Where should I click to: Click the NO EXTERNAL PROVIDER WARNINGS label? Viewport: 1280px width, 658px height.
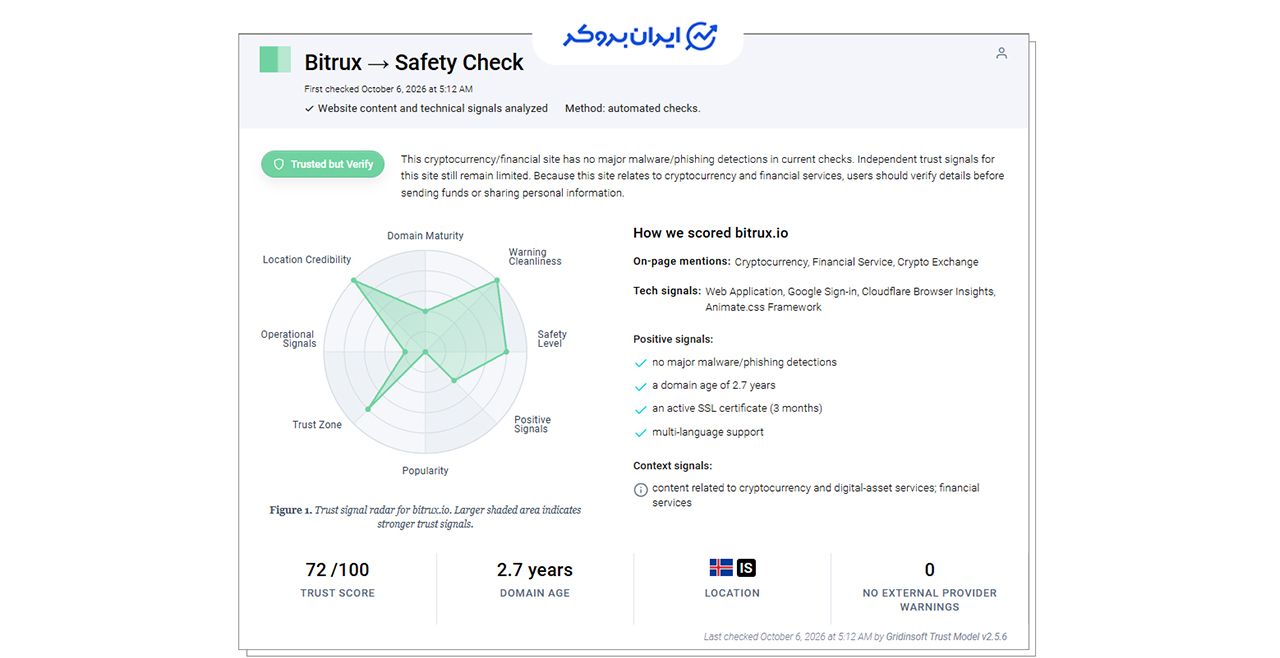coord(930,600)
